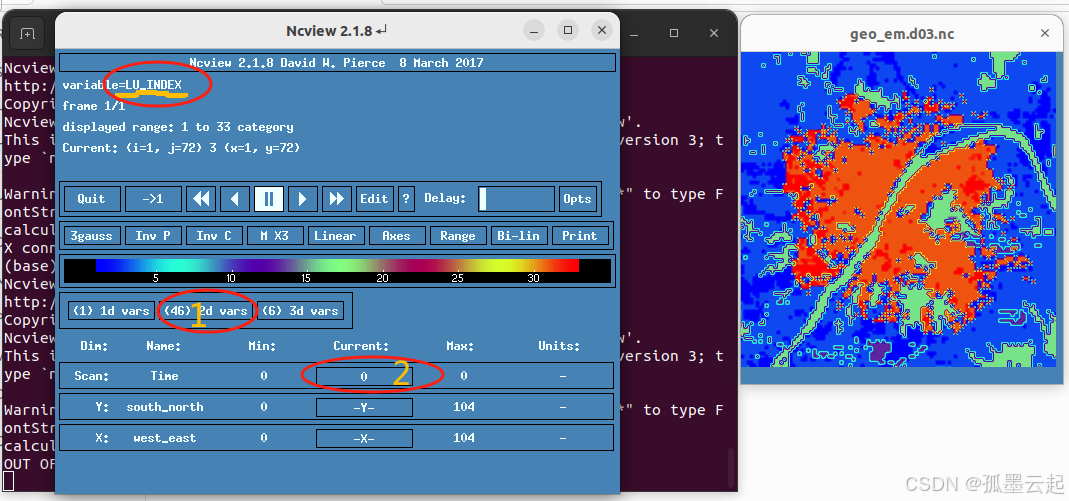
Task: Click the LU_INDEX map in geo_em.d03.nc window
Action: tap(898, 209)
